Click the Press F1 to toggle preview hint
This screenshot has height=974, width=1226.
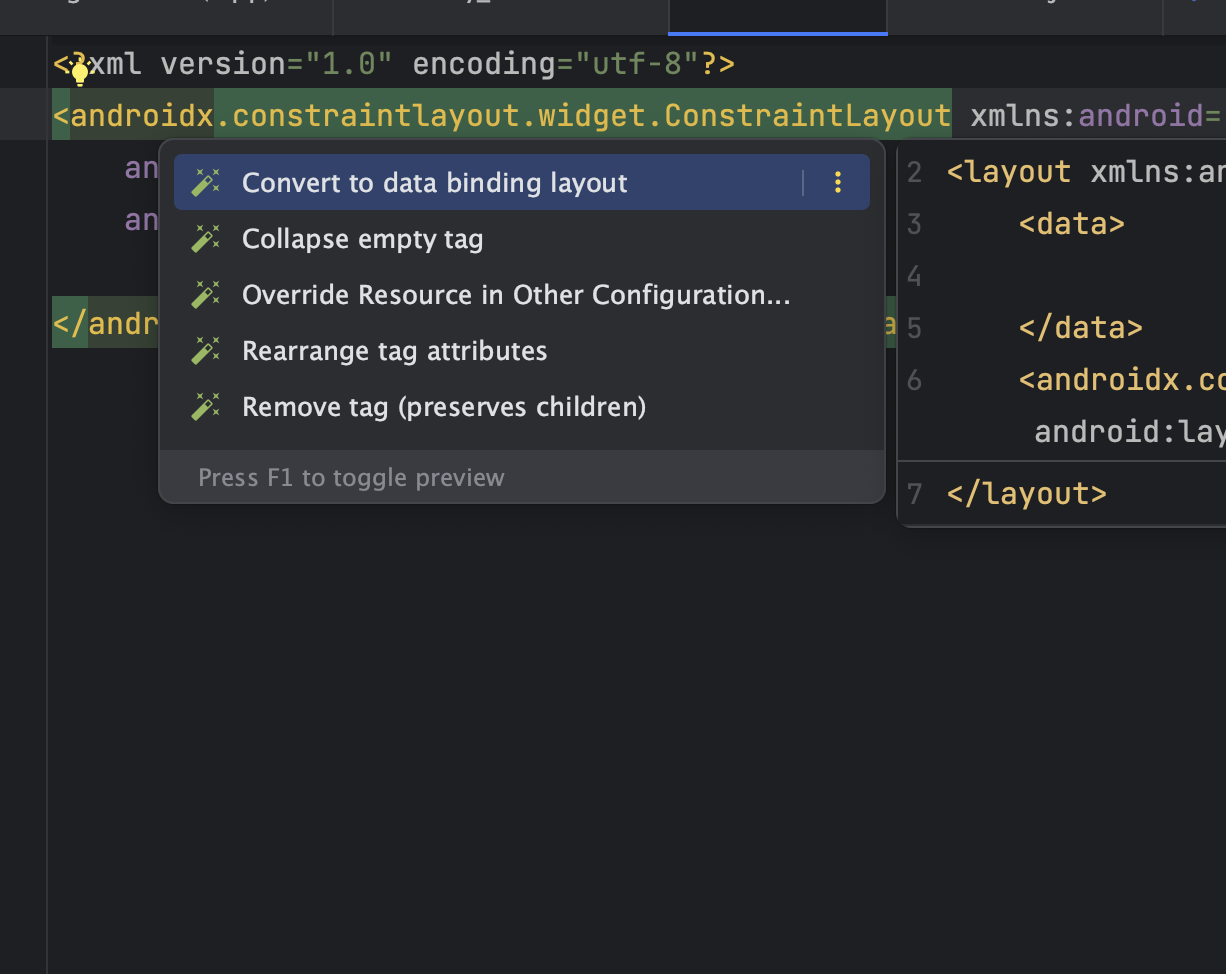pyautogui.click(x=351, y=478)
